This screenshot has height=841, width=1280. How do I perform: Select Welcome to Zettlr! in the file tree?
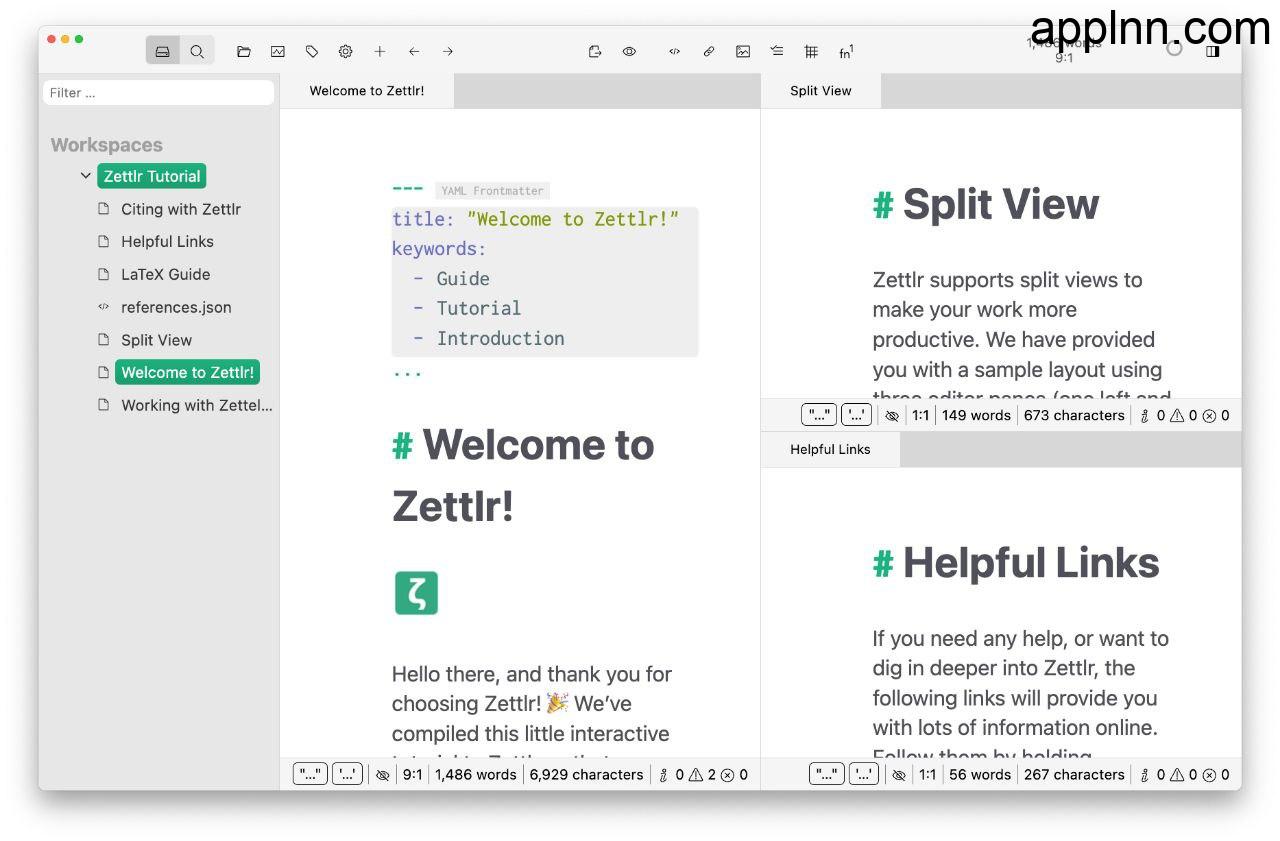(187, 372)
